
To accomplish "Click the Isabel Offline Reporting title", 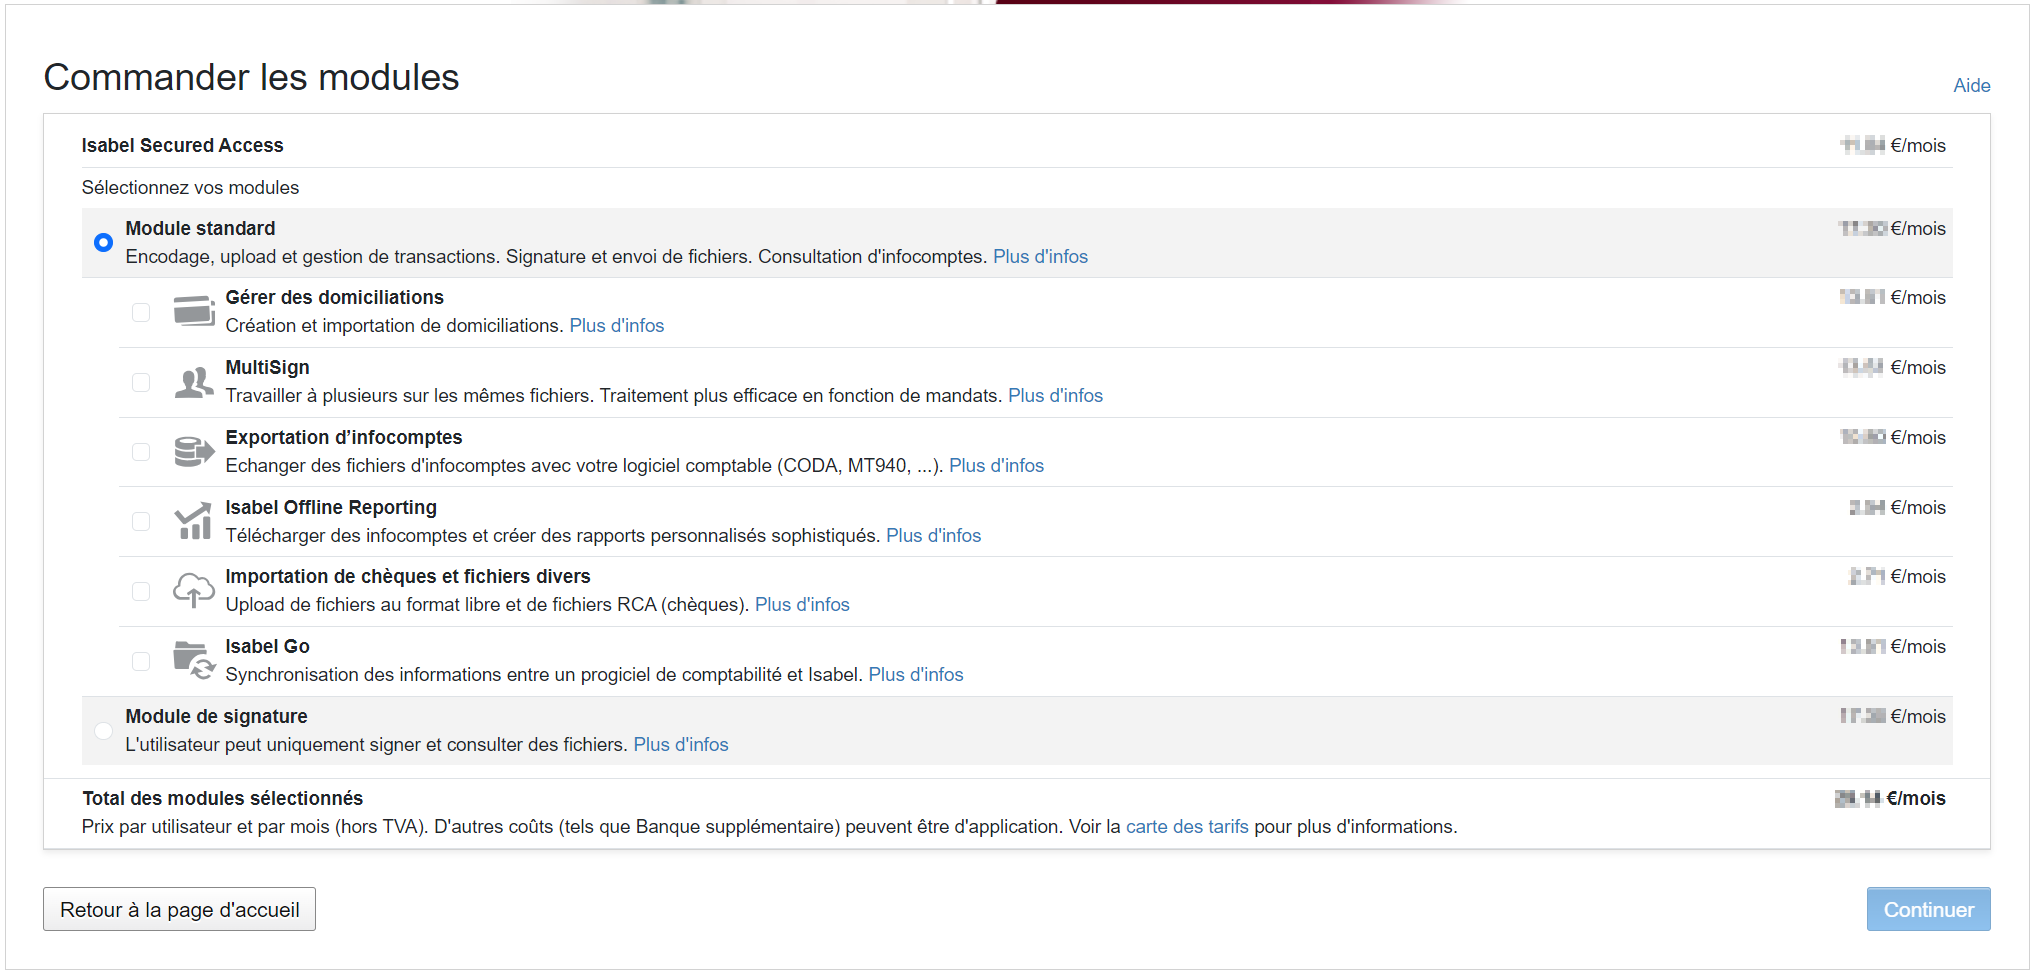I will pos(331,507).
